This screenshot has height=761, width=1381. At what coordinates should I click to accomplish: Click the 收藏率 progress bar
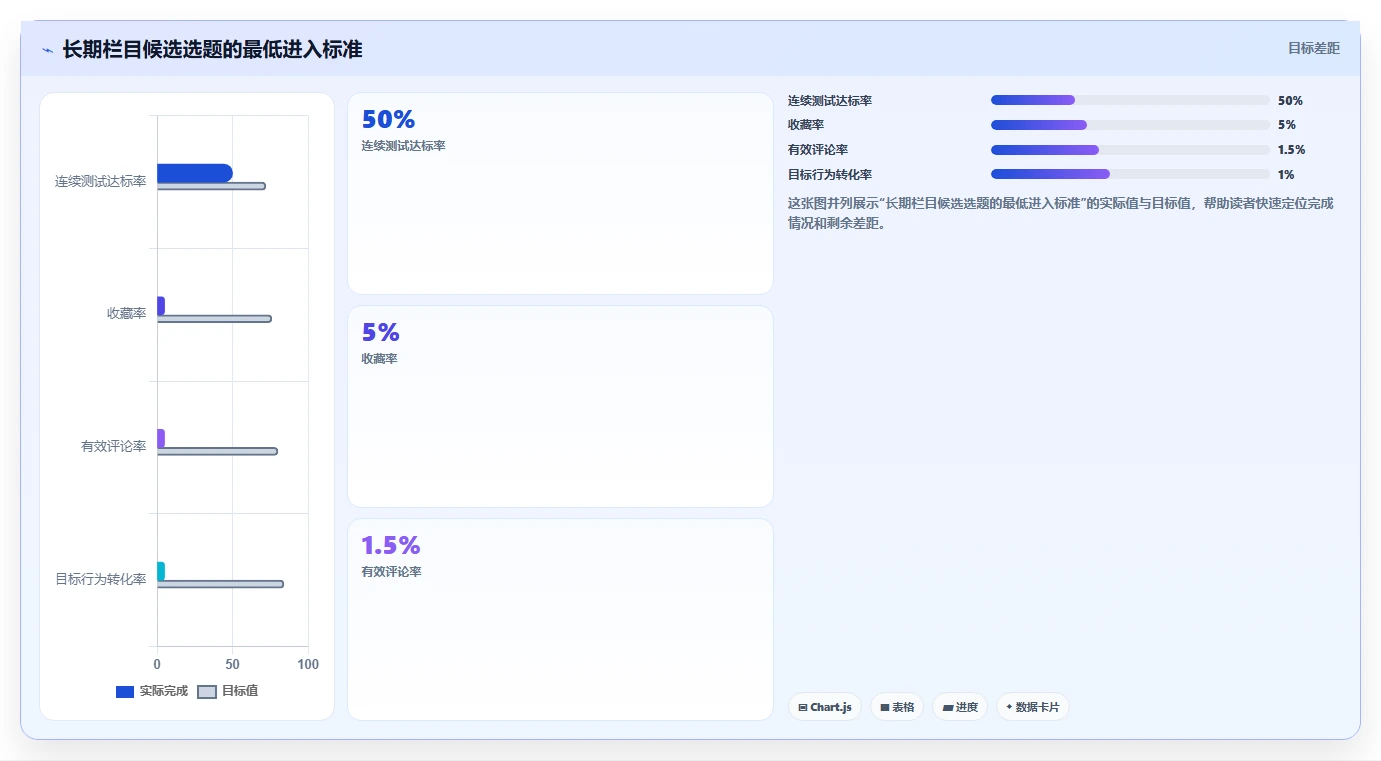point(1130,125)
